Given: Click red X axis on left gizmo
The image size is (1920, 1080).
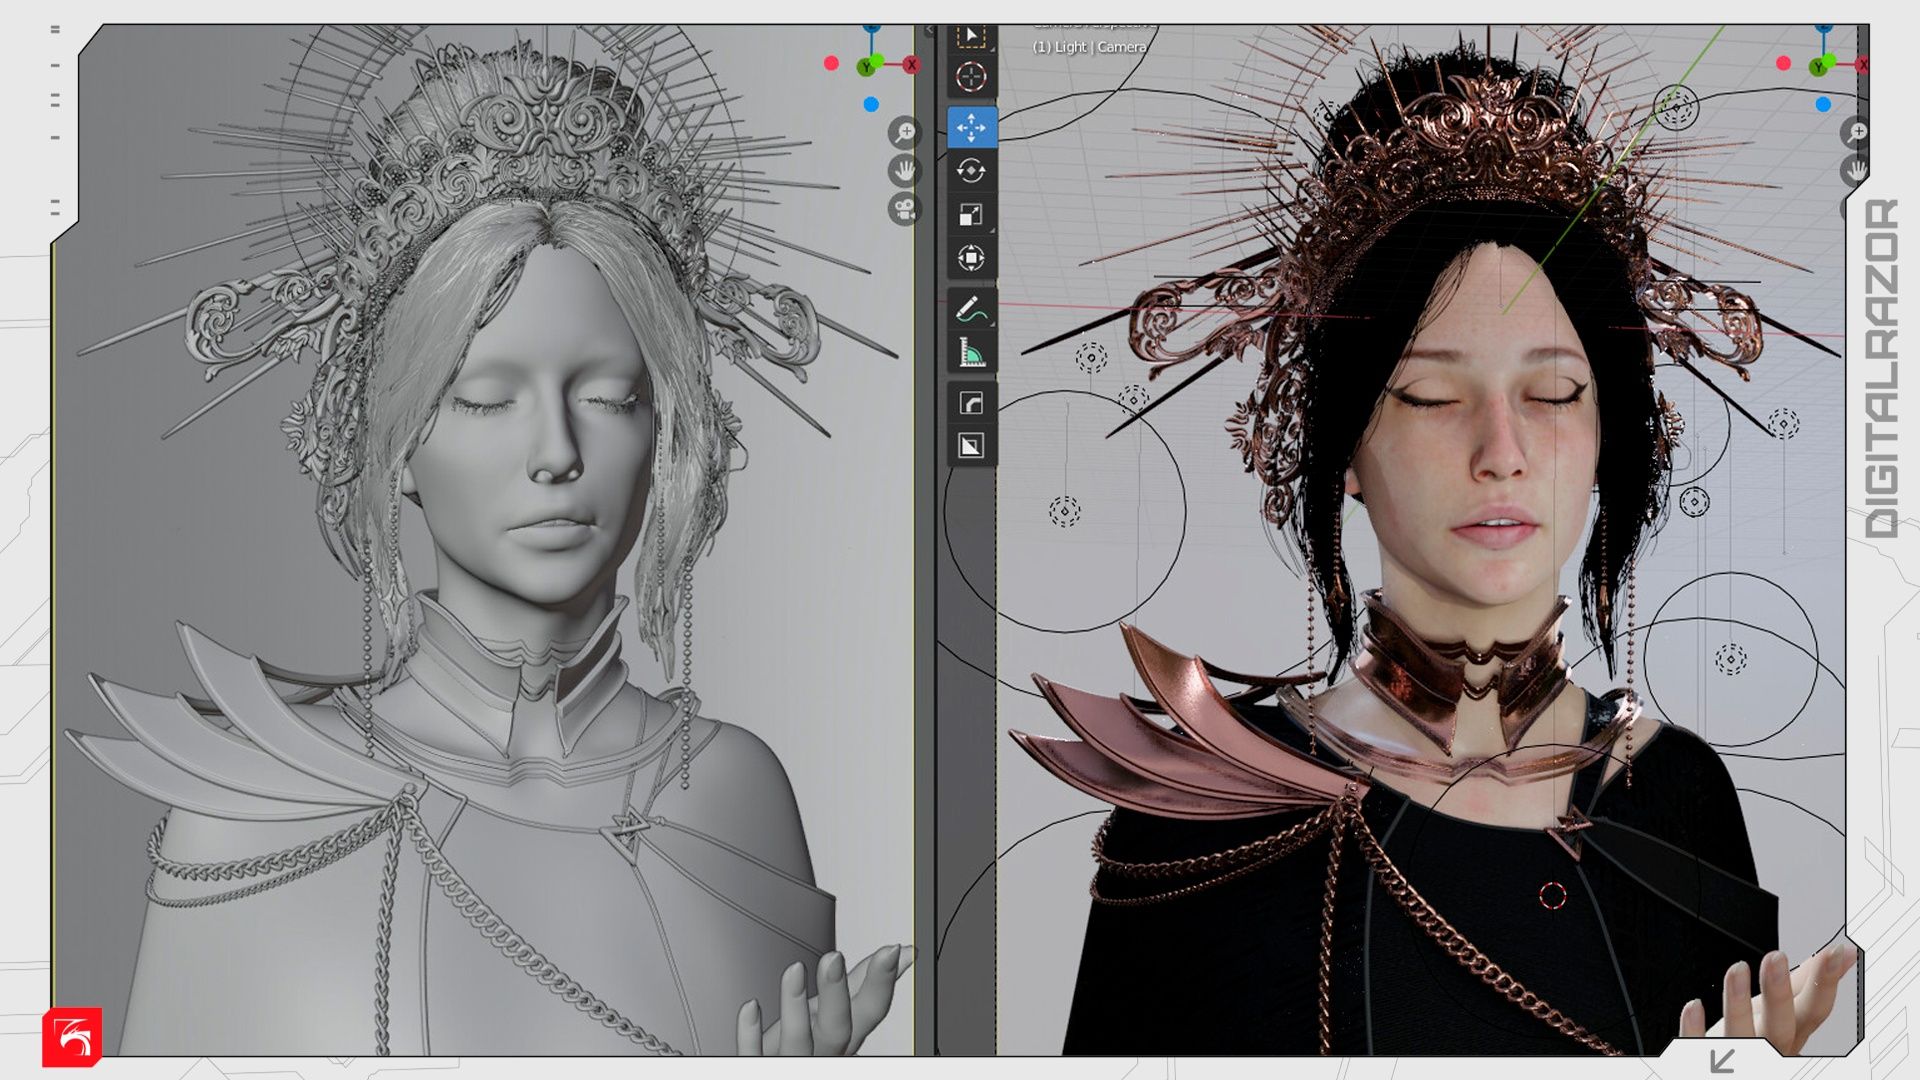Looking at the screenshot, I should [911, 65].
